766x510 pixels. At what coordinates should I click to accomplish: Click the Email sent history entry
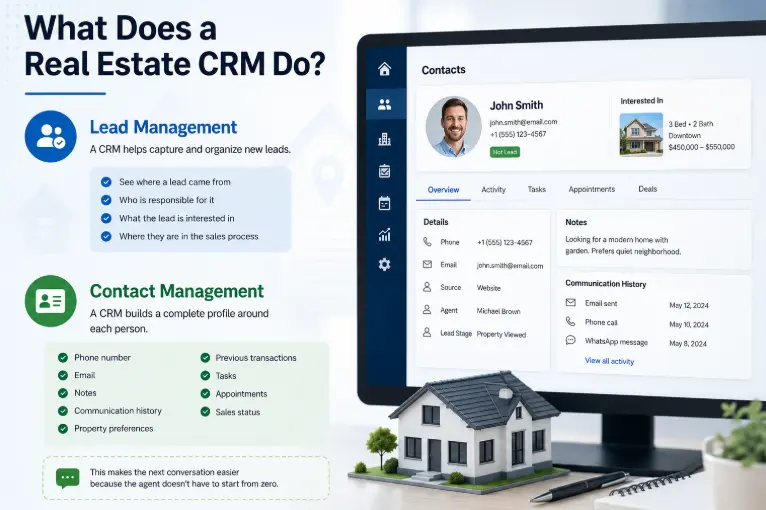[x=601, y=303]
